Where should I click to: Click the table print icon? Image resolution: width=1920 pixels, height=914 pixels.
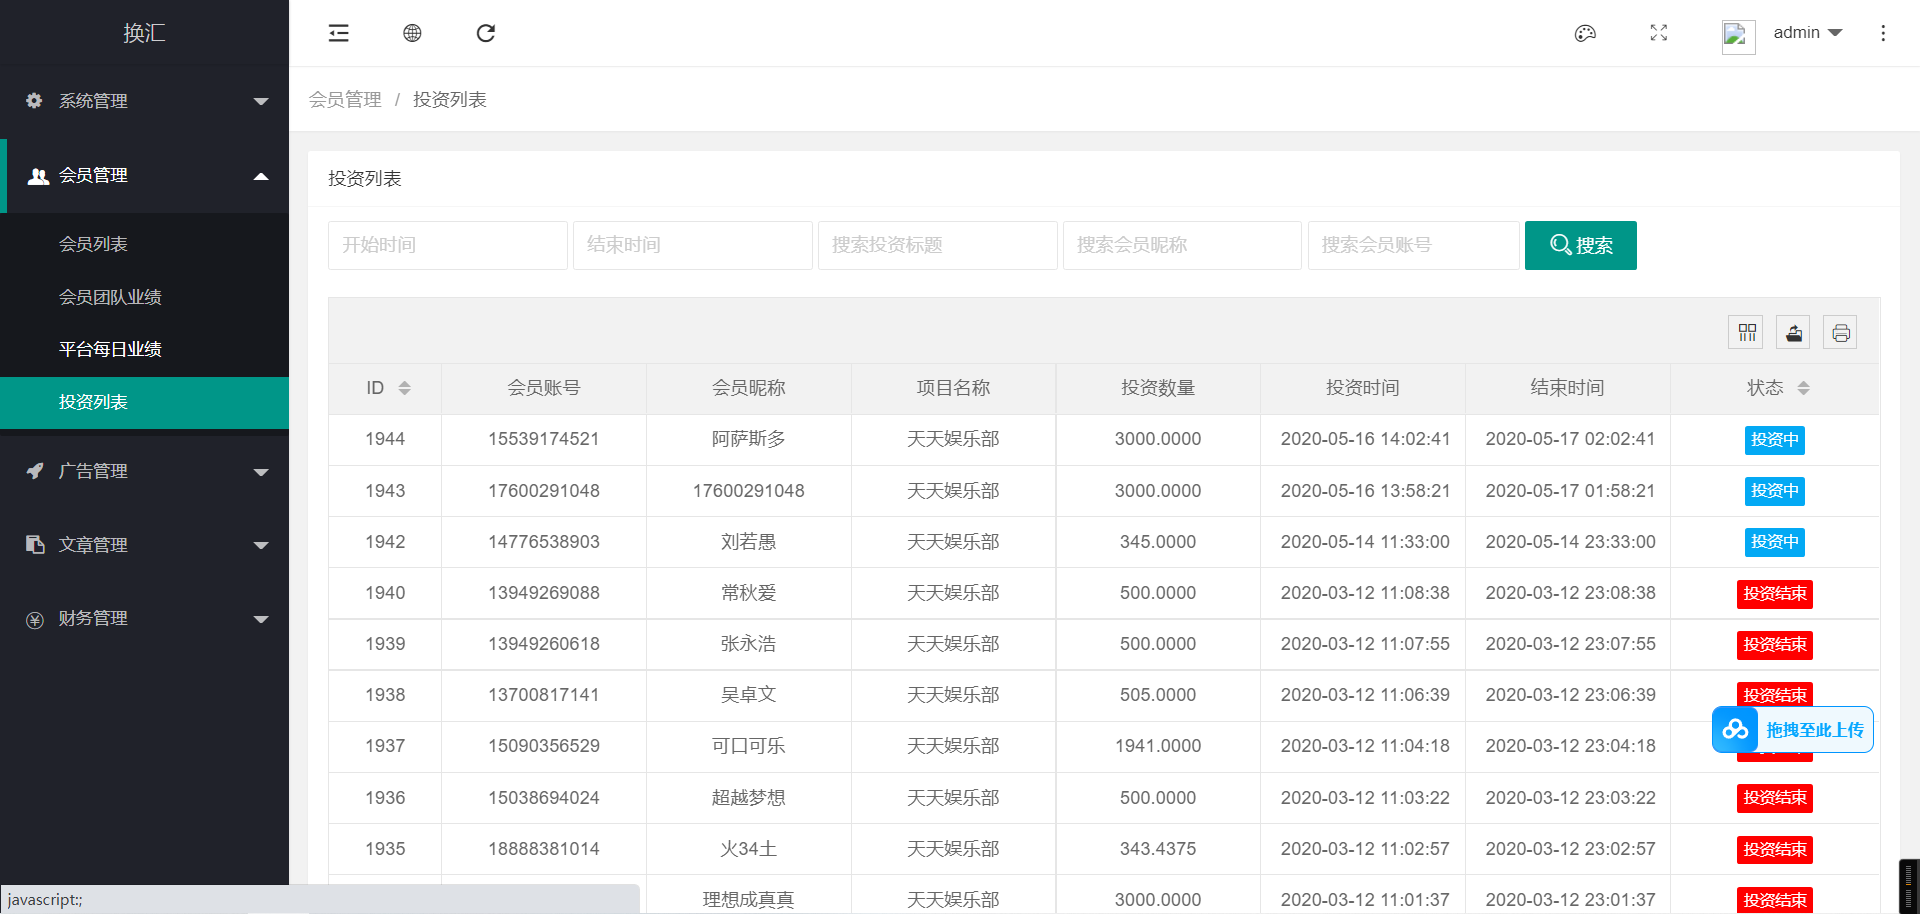coord(1841,333)
